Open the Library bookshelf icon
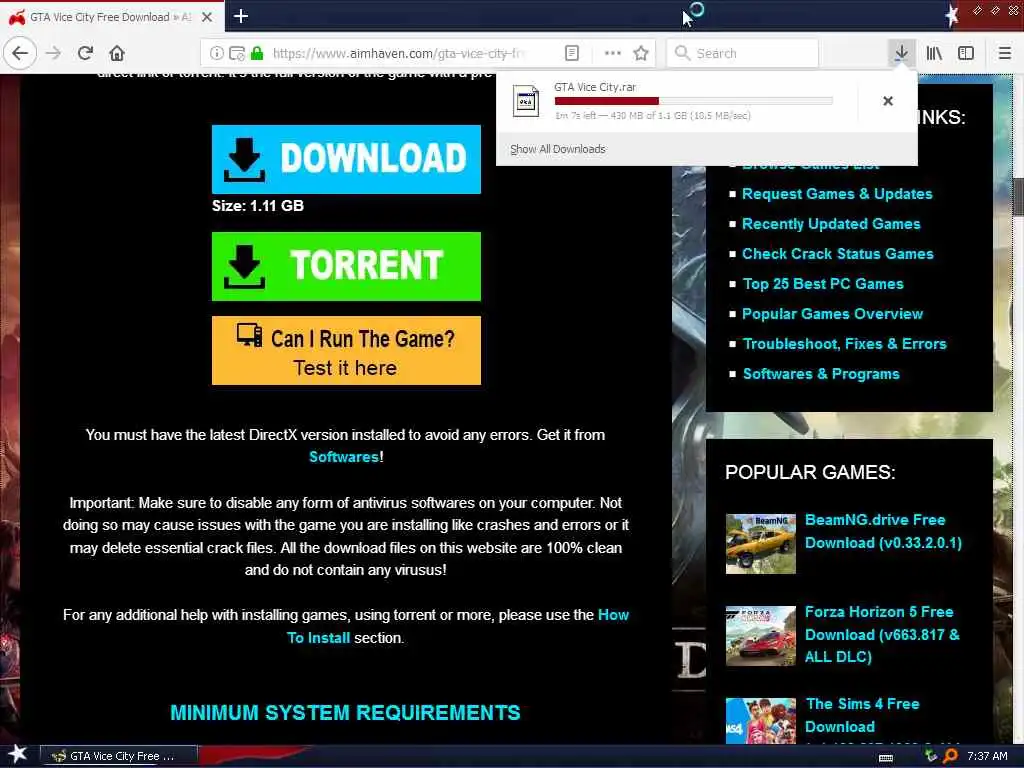Image resolution: width=1024 pixels, height=768 pixels. click(934, 53)
